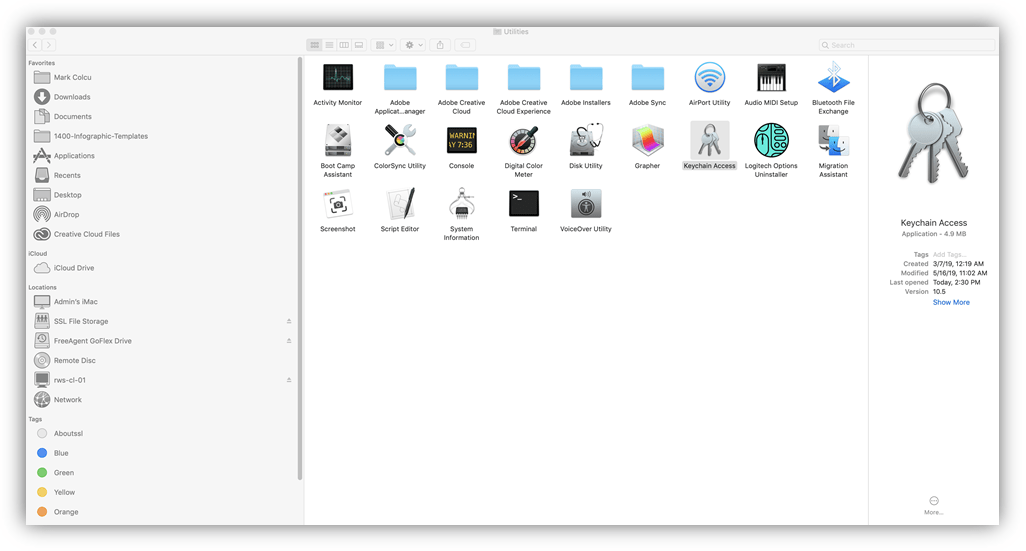Launch AirPort Utility
1026x551 pixels.
tap(709, 78)
